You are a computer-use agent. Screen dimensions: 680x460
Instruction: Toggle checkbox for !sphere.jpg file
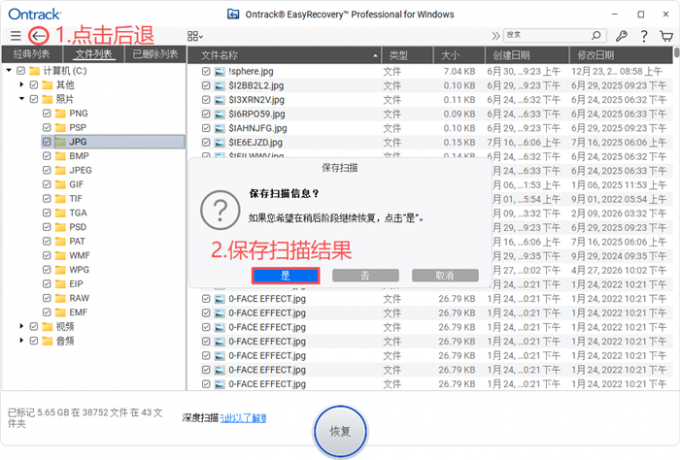click(x=206, y=71)
